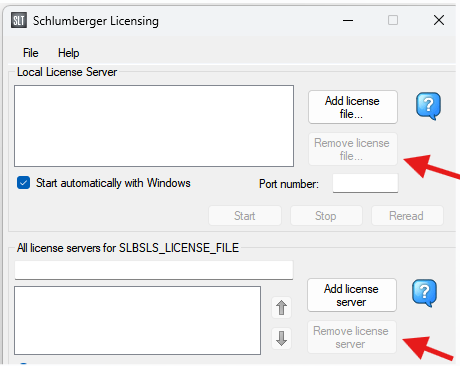Toggle Start automatically with Windows checkbox

point(23,183)
